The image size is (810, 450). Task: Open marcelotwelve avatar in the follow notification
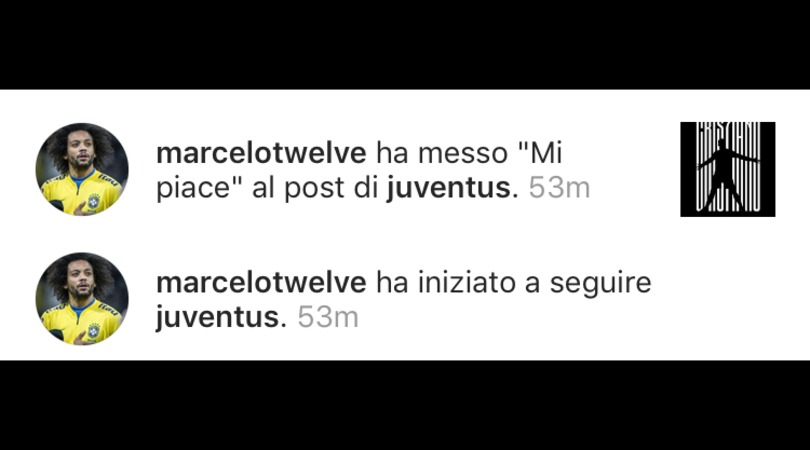click(x=82, y=299)
